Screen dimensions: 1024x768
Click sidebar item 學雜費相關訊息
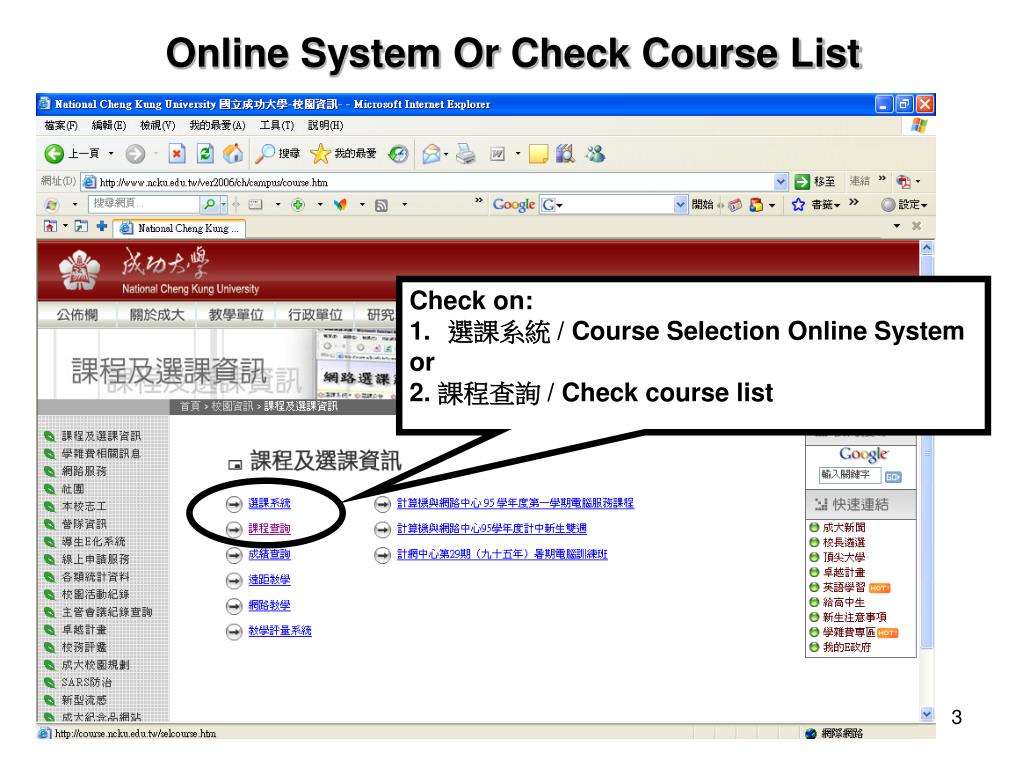[x=101, y=454]
